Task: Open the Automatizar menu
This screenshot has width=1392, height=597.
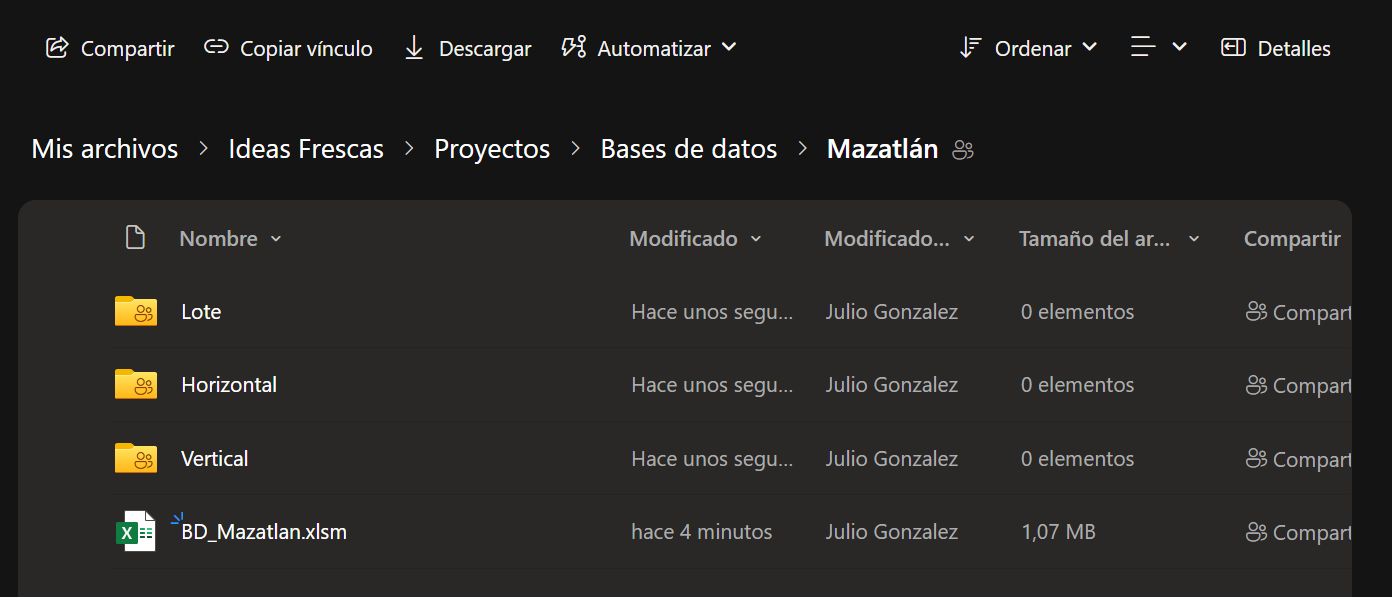Action: (649, 48)
